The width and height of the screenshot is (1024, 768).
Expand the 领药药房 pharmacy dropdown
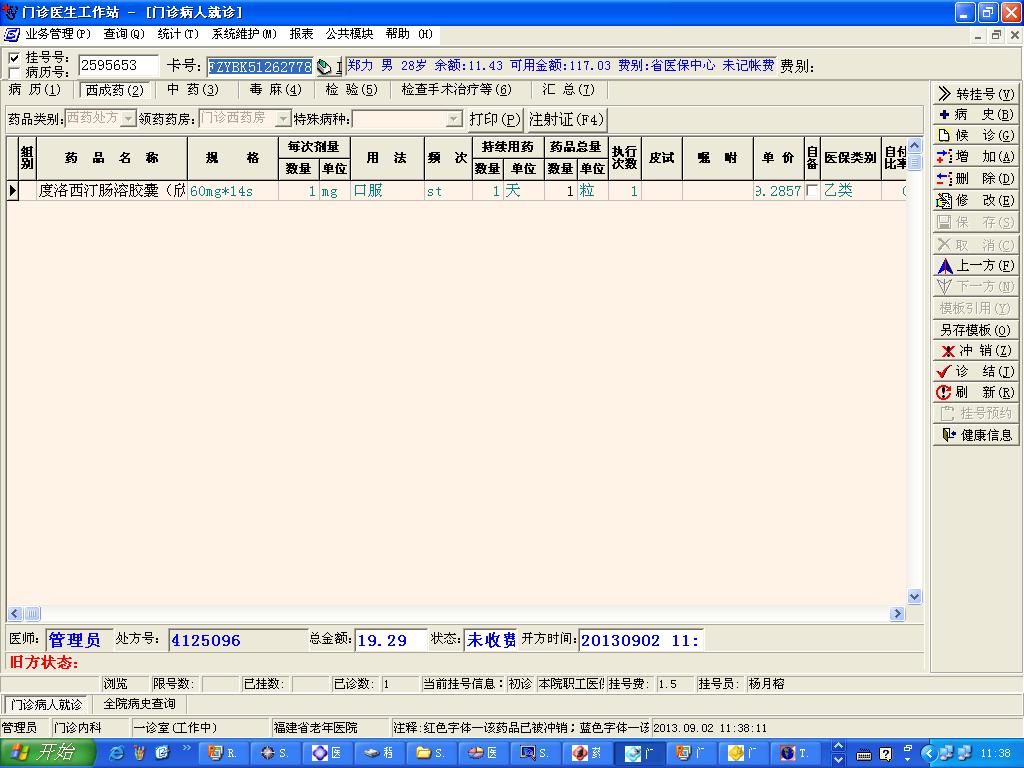(284, 119)
